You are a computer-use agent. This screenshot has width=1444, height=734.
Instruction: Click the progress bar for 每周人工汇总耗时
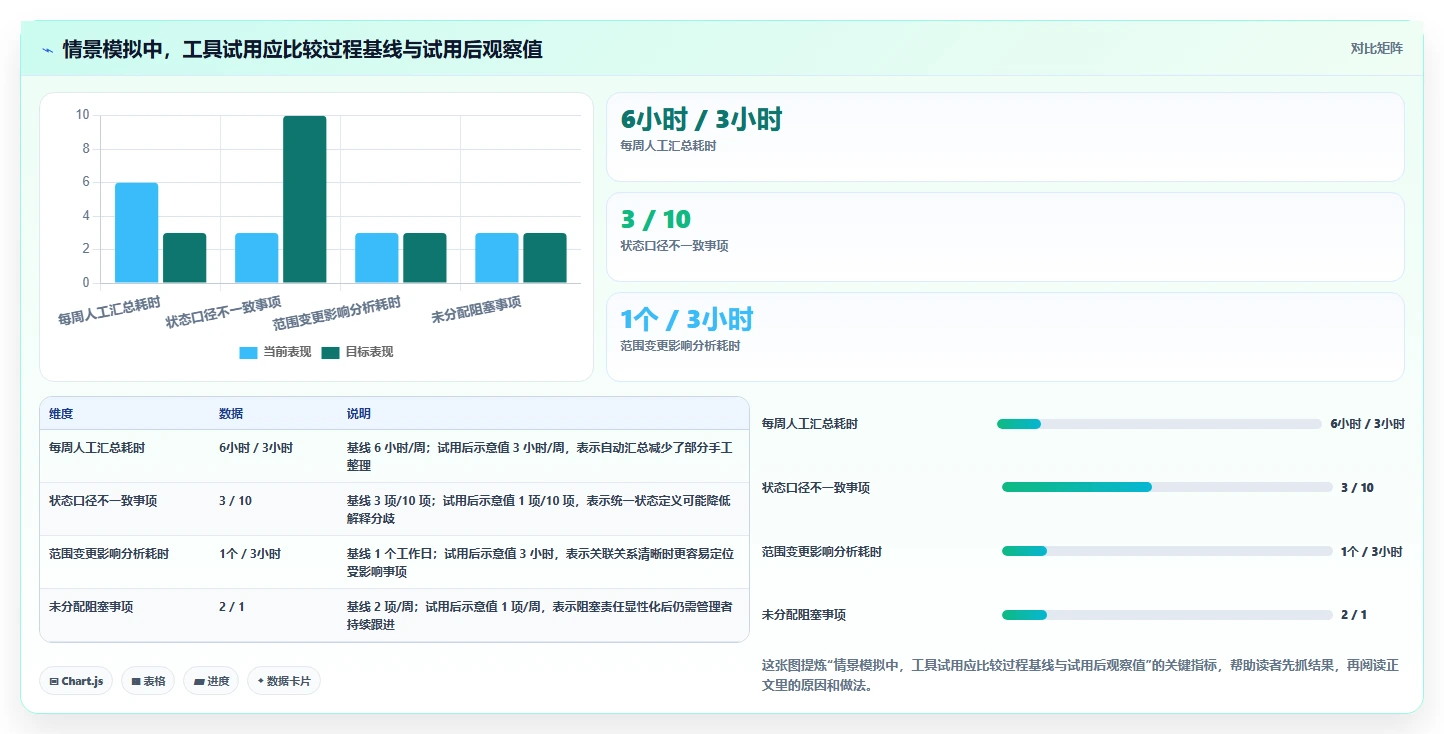[x=1159, y=424]
